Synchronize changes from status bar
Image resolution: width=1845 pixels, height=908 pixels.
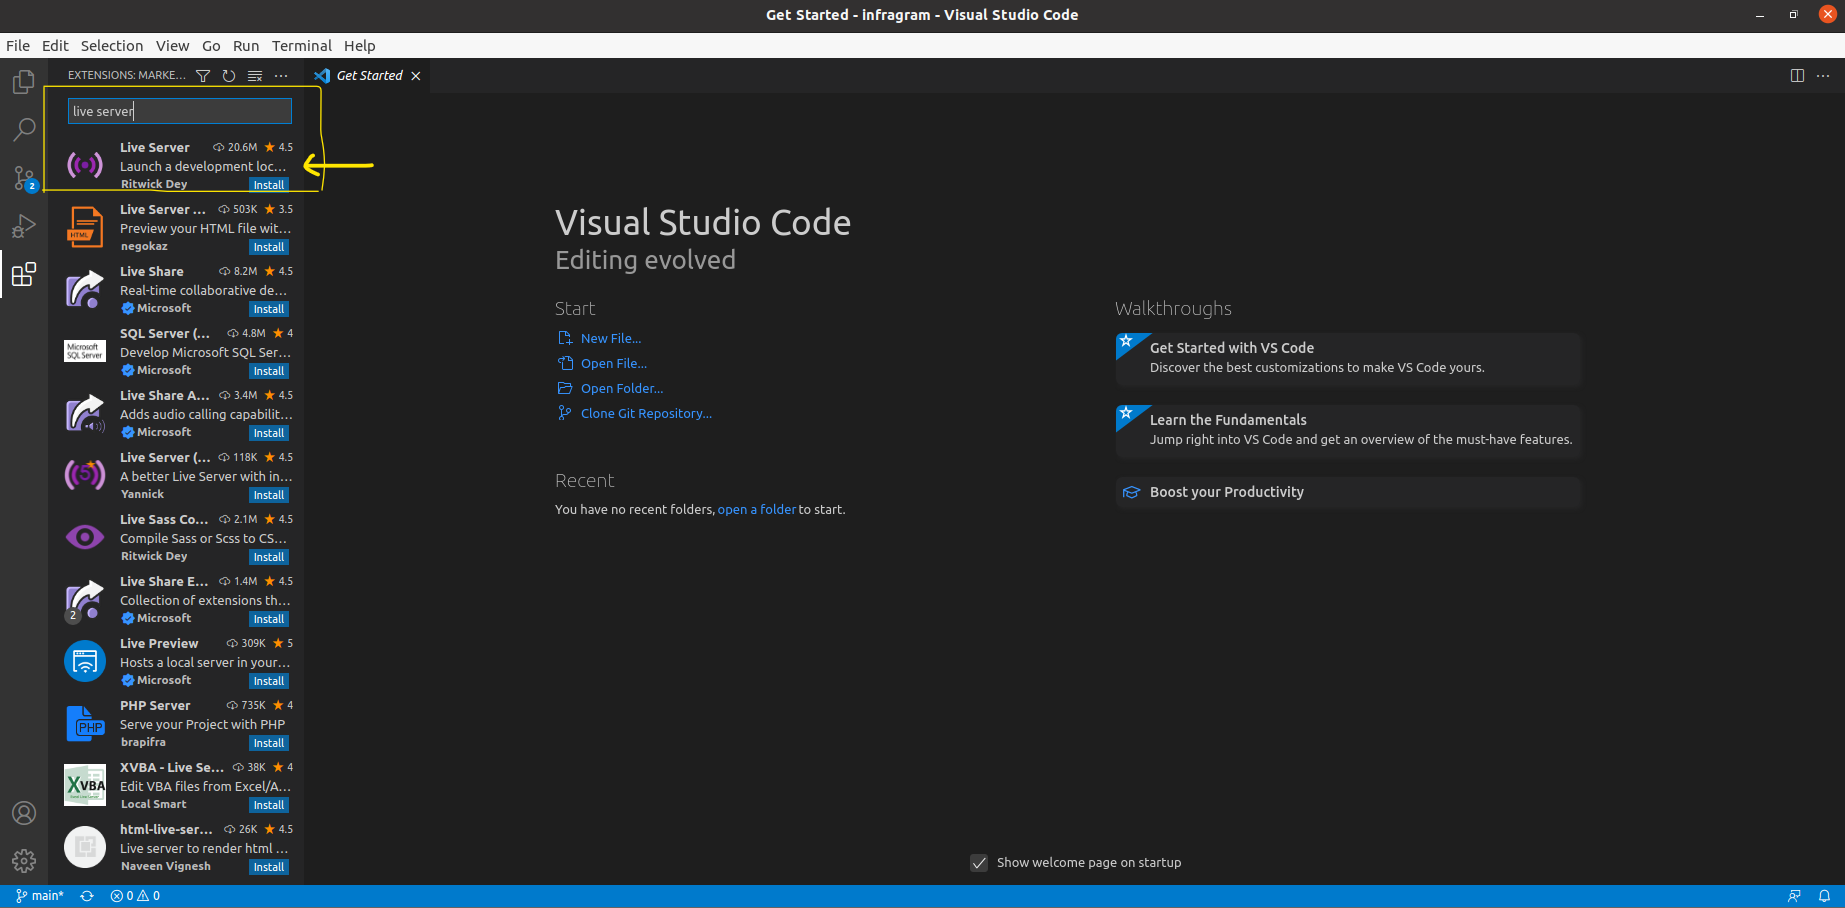click(87, 896)
